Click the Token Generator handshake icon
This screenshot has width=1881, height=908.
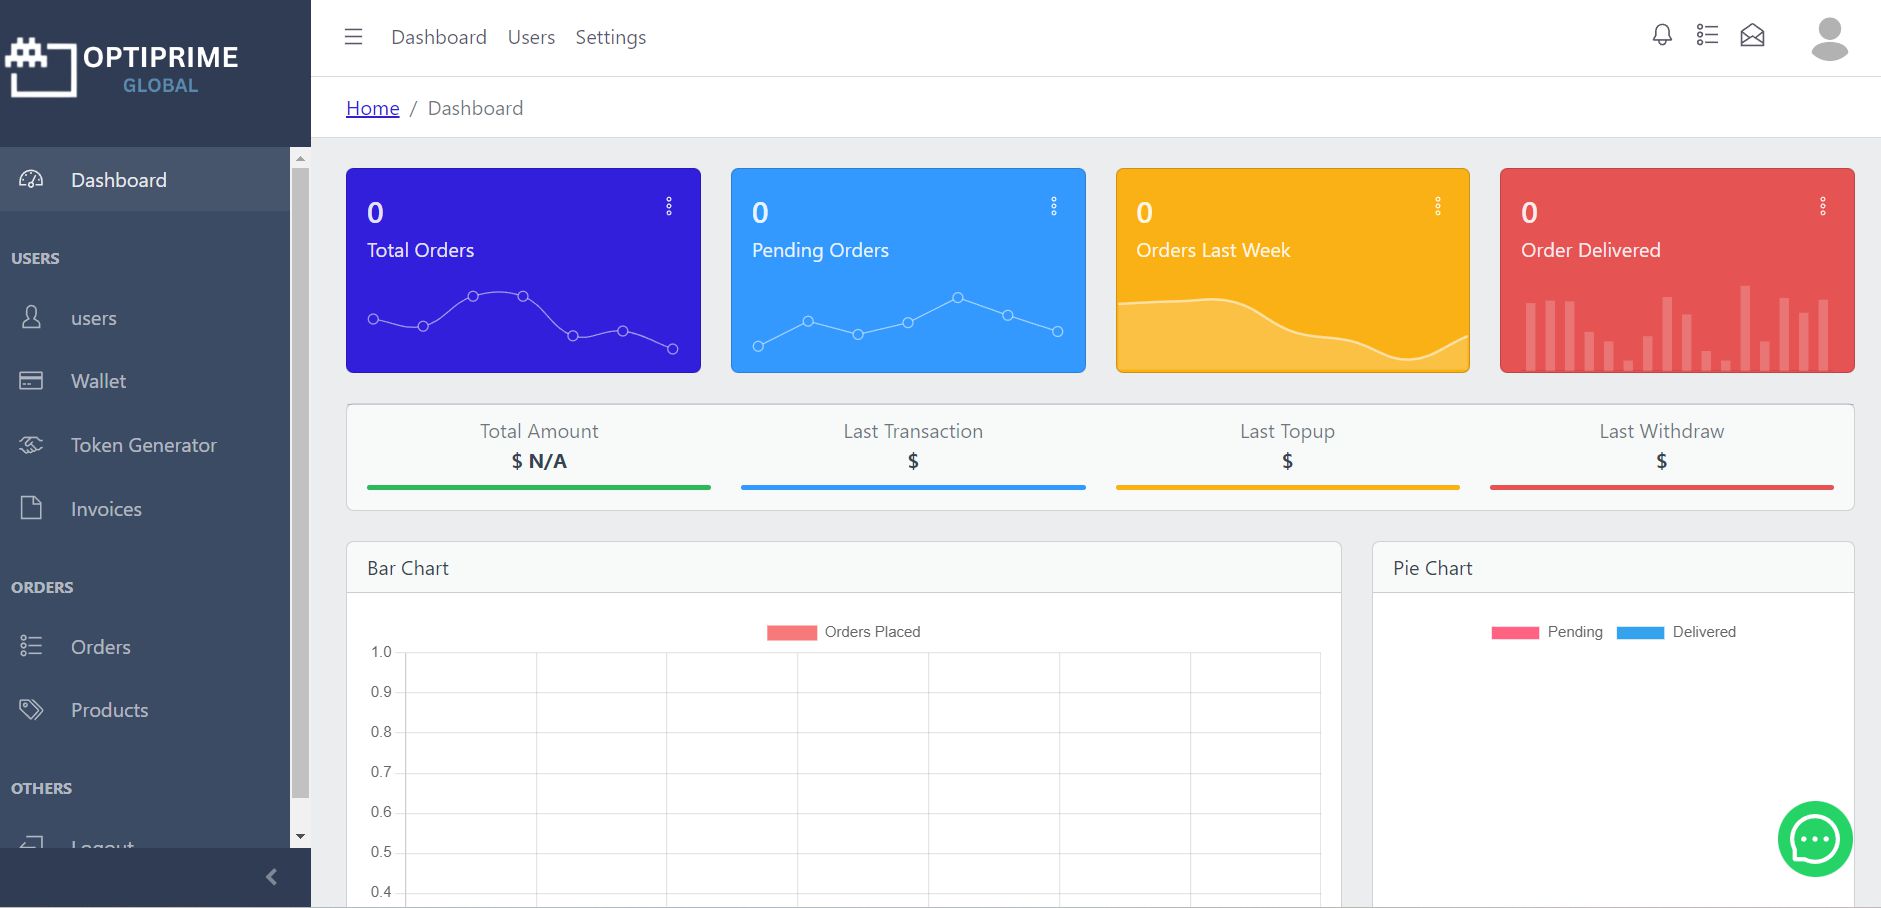pyautogui.click(x=31, y=445)
